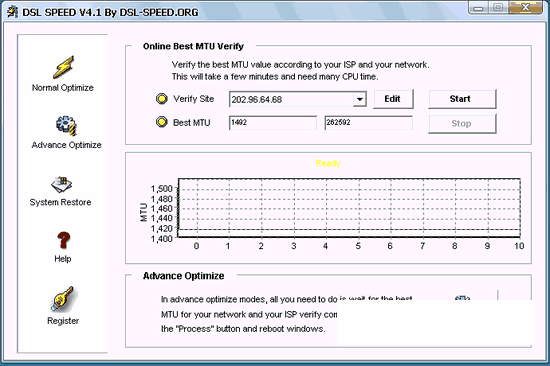Image resolution: width=550 pixels, height=366 pixels.
Task: Close the DSL Speed window
Action: coord(525,8)
